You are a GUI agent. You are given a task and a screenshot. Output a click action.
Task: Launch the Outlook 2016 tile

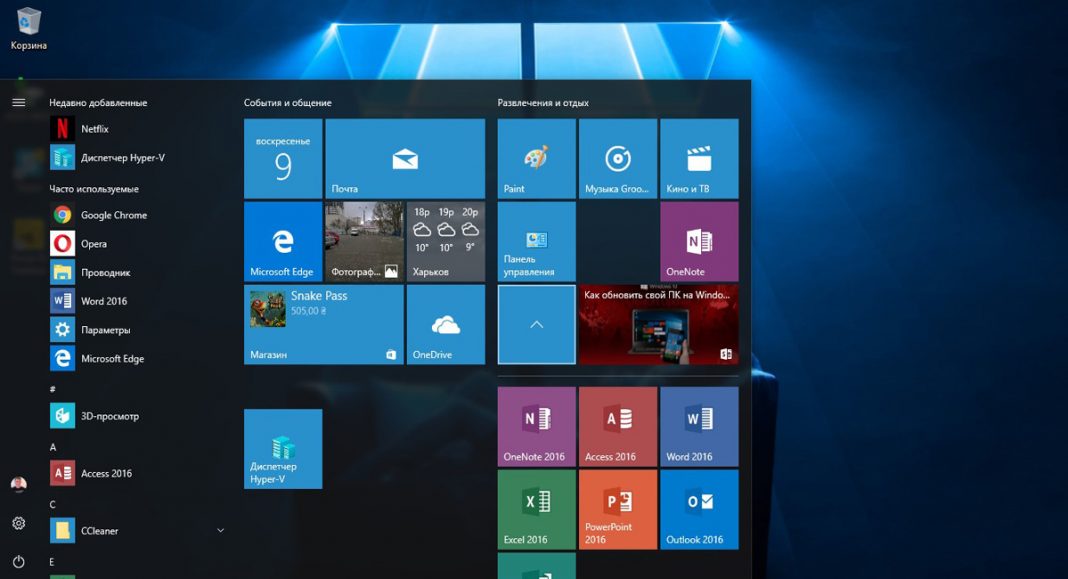(700, 510)
